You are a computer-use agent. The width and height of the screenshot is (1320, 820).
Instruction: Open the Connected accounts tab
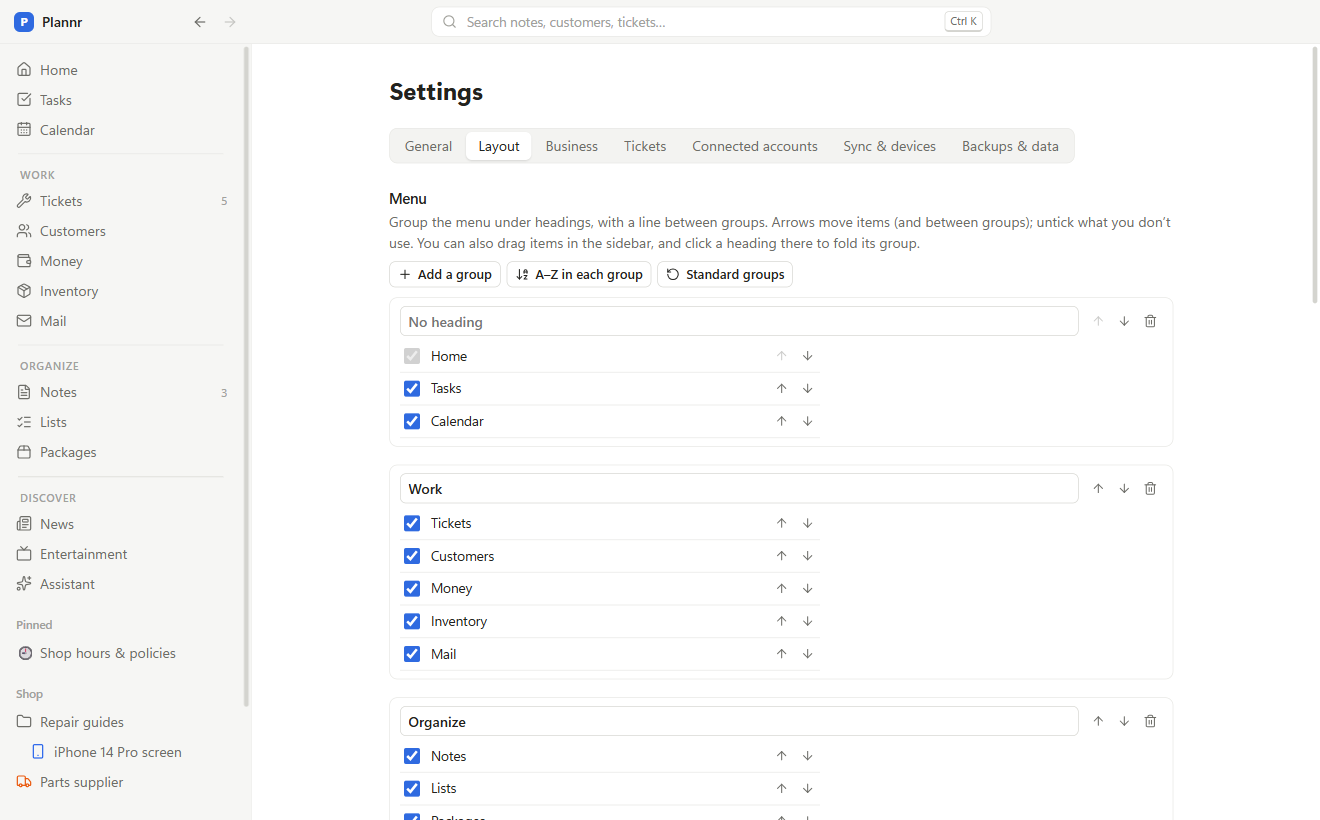[x=755, y=146]
